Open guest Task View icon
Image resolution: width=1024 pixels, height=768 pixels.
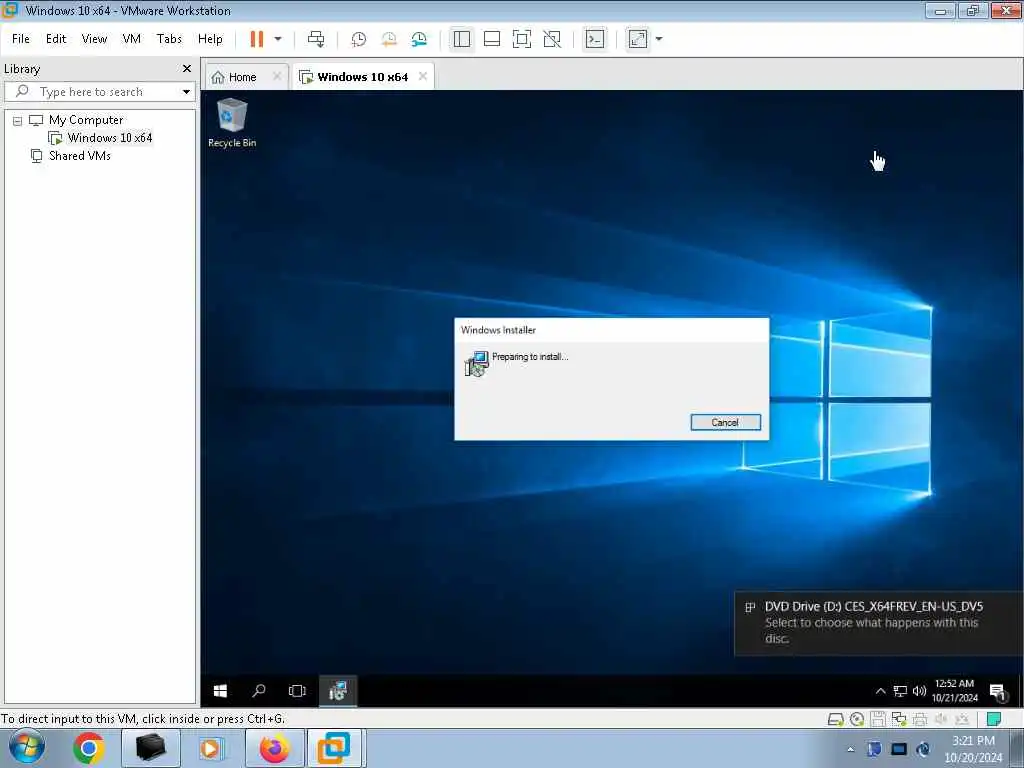point(297,691)
